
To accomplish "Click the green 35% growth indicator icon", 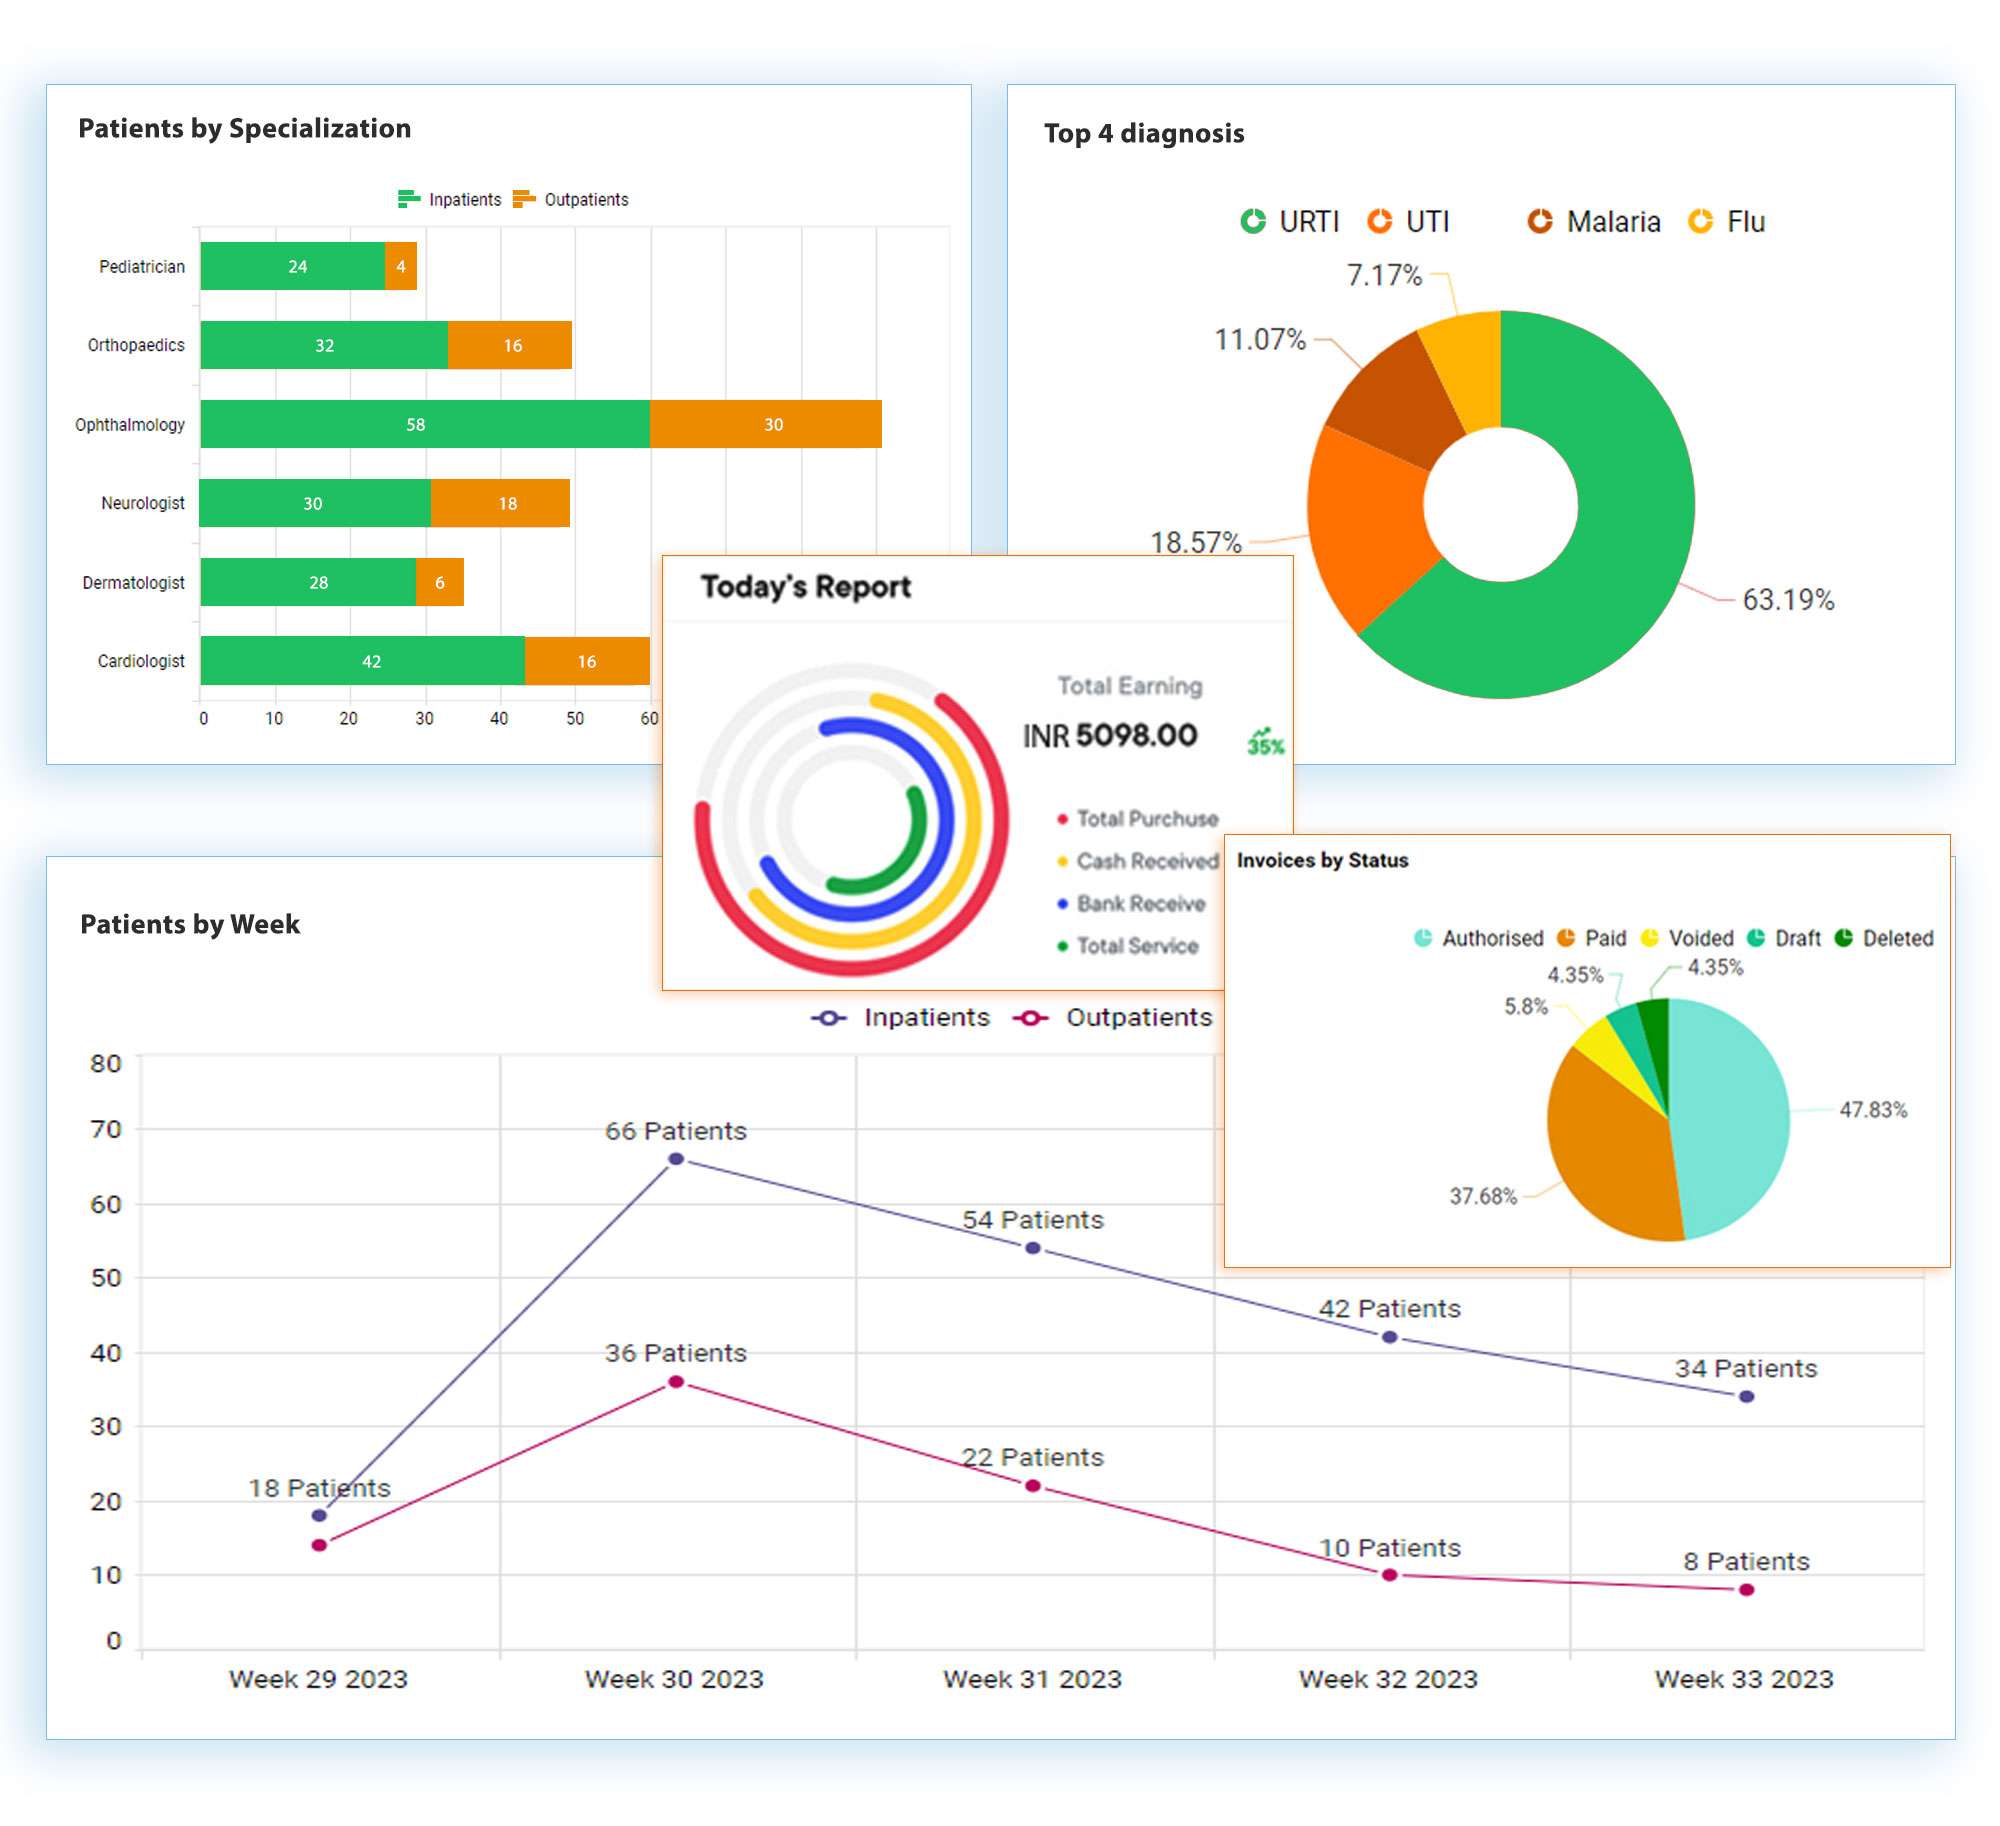I will (1264, 741).
